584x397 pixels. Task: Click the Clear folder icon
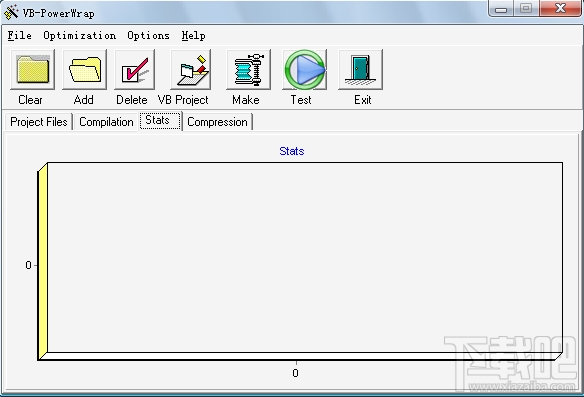tap(32, 69)
